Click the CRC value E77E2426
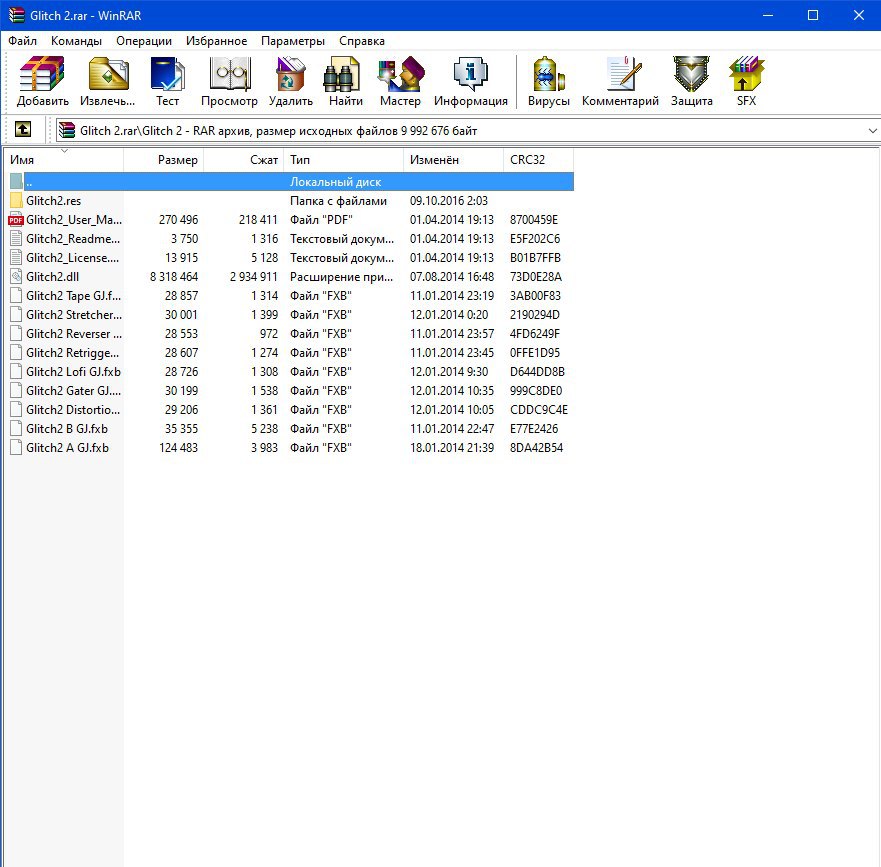881x867 pixels. pyautogui.click(x=534, y=429)
